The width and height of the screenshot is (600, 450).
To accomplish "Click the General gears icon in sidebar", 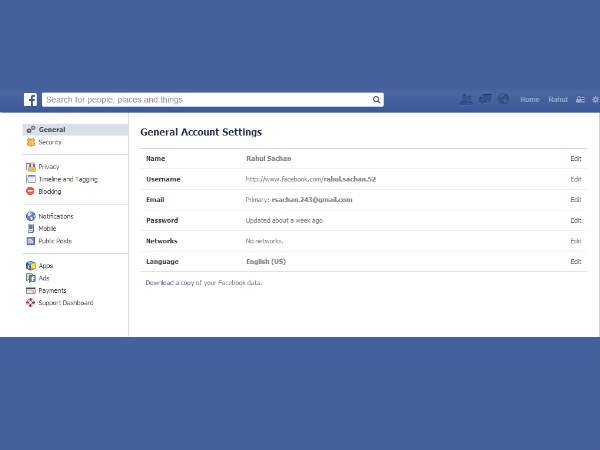I will [x=31, y=129].
